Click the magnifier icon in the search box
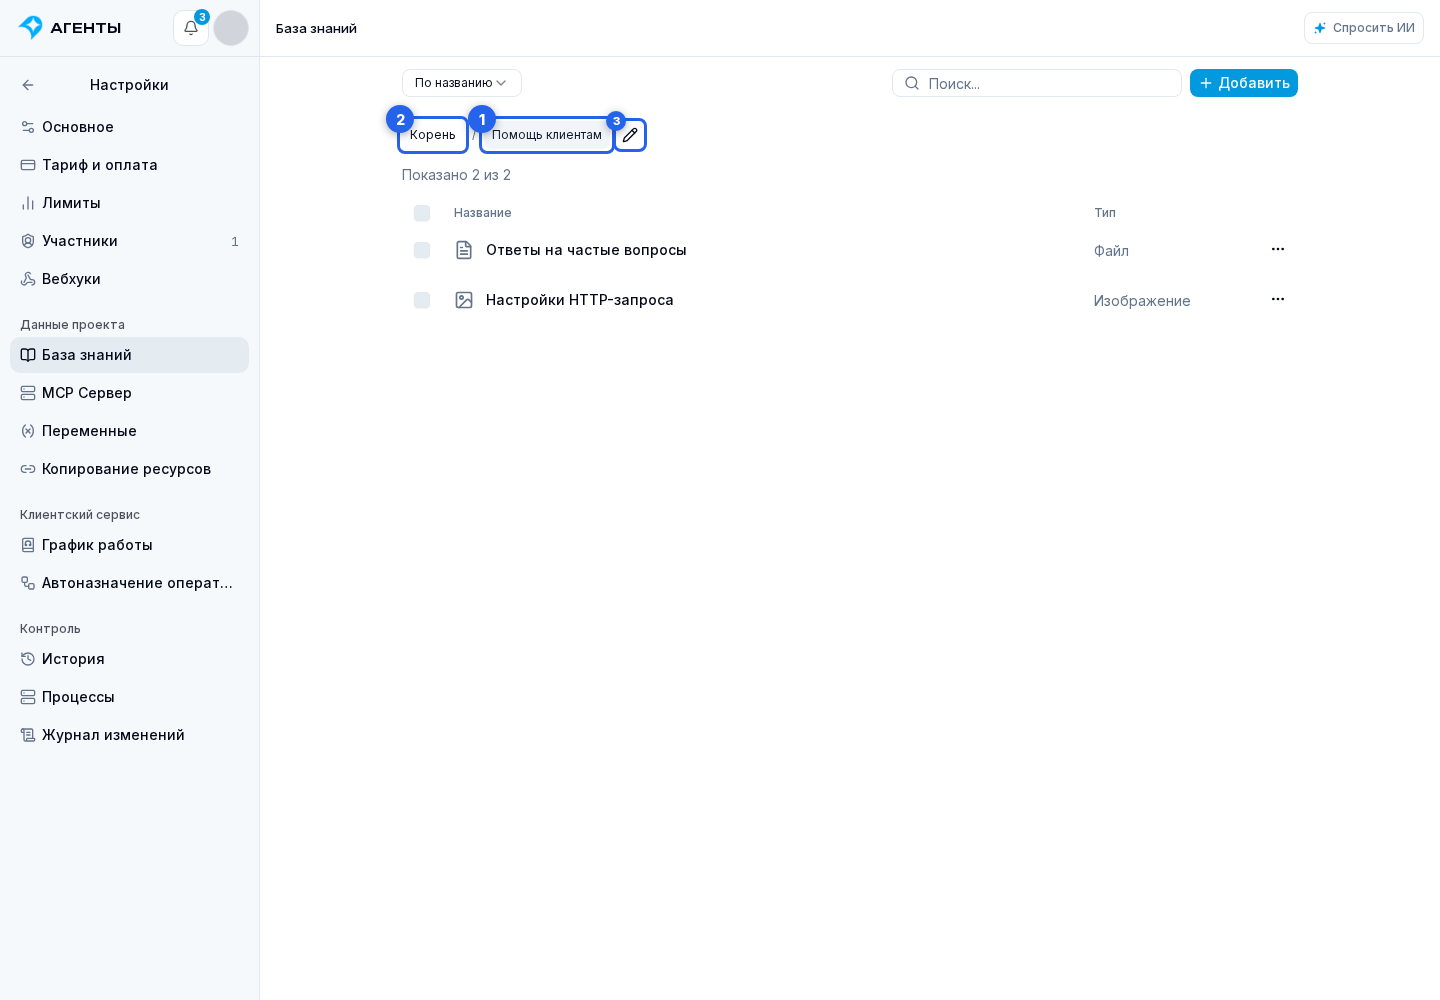The height and width of the screenshot is (1000, 1440). tap(912, 83)
